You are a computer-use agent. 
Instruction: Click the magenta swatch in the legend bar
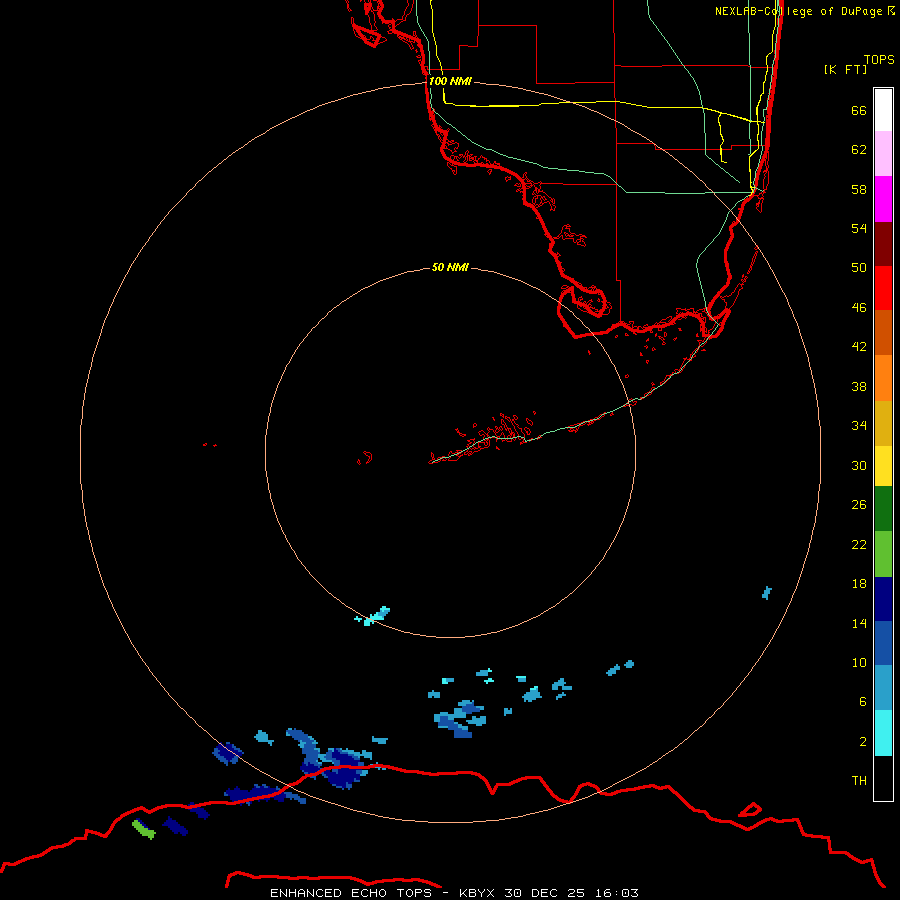coord(883,199)
